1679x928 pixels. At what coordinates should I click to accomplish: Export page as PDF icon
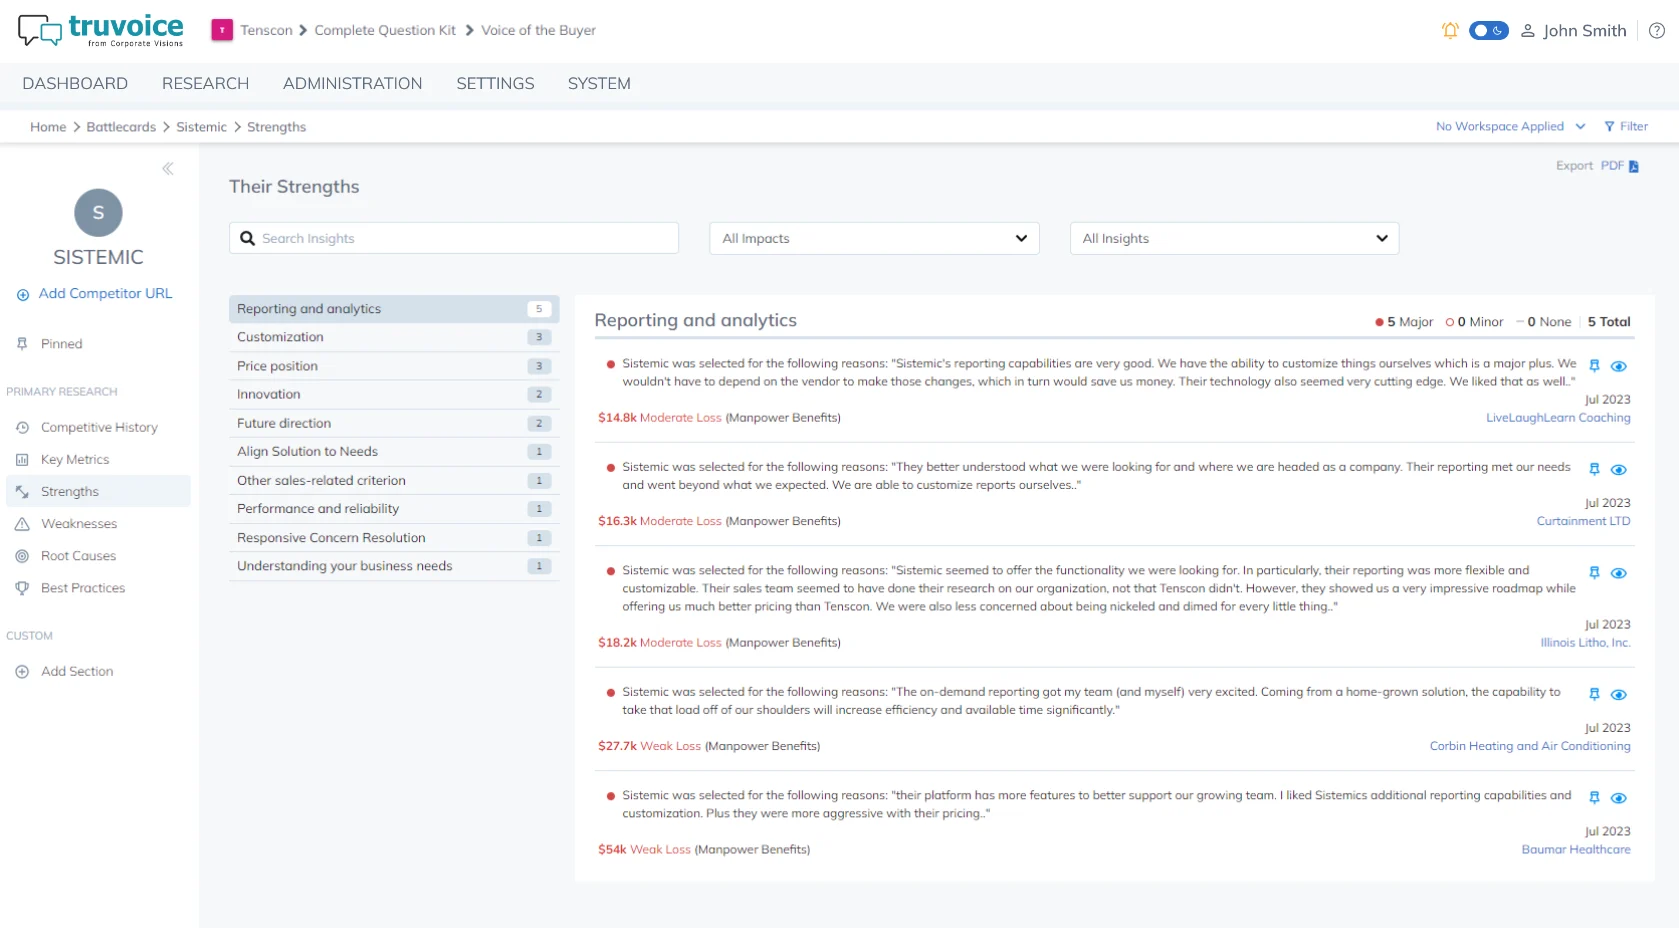pyautogui.click(x=1633, y=166)
